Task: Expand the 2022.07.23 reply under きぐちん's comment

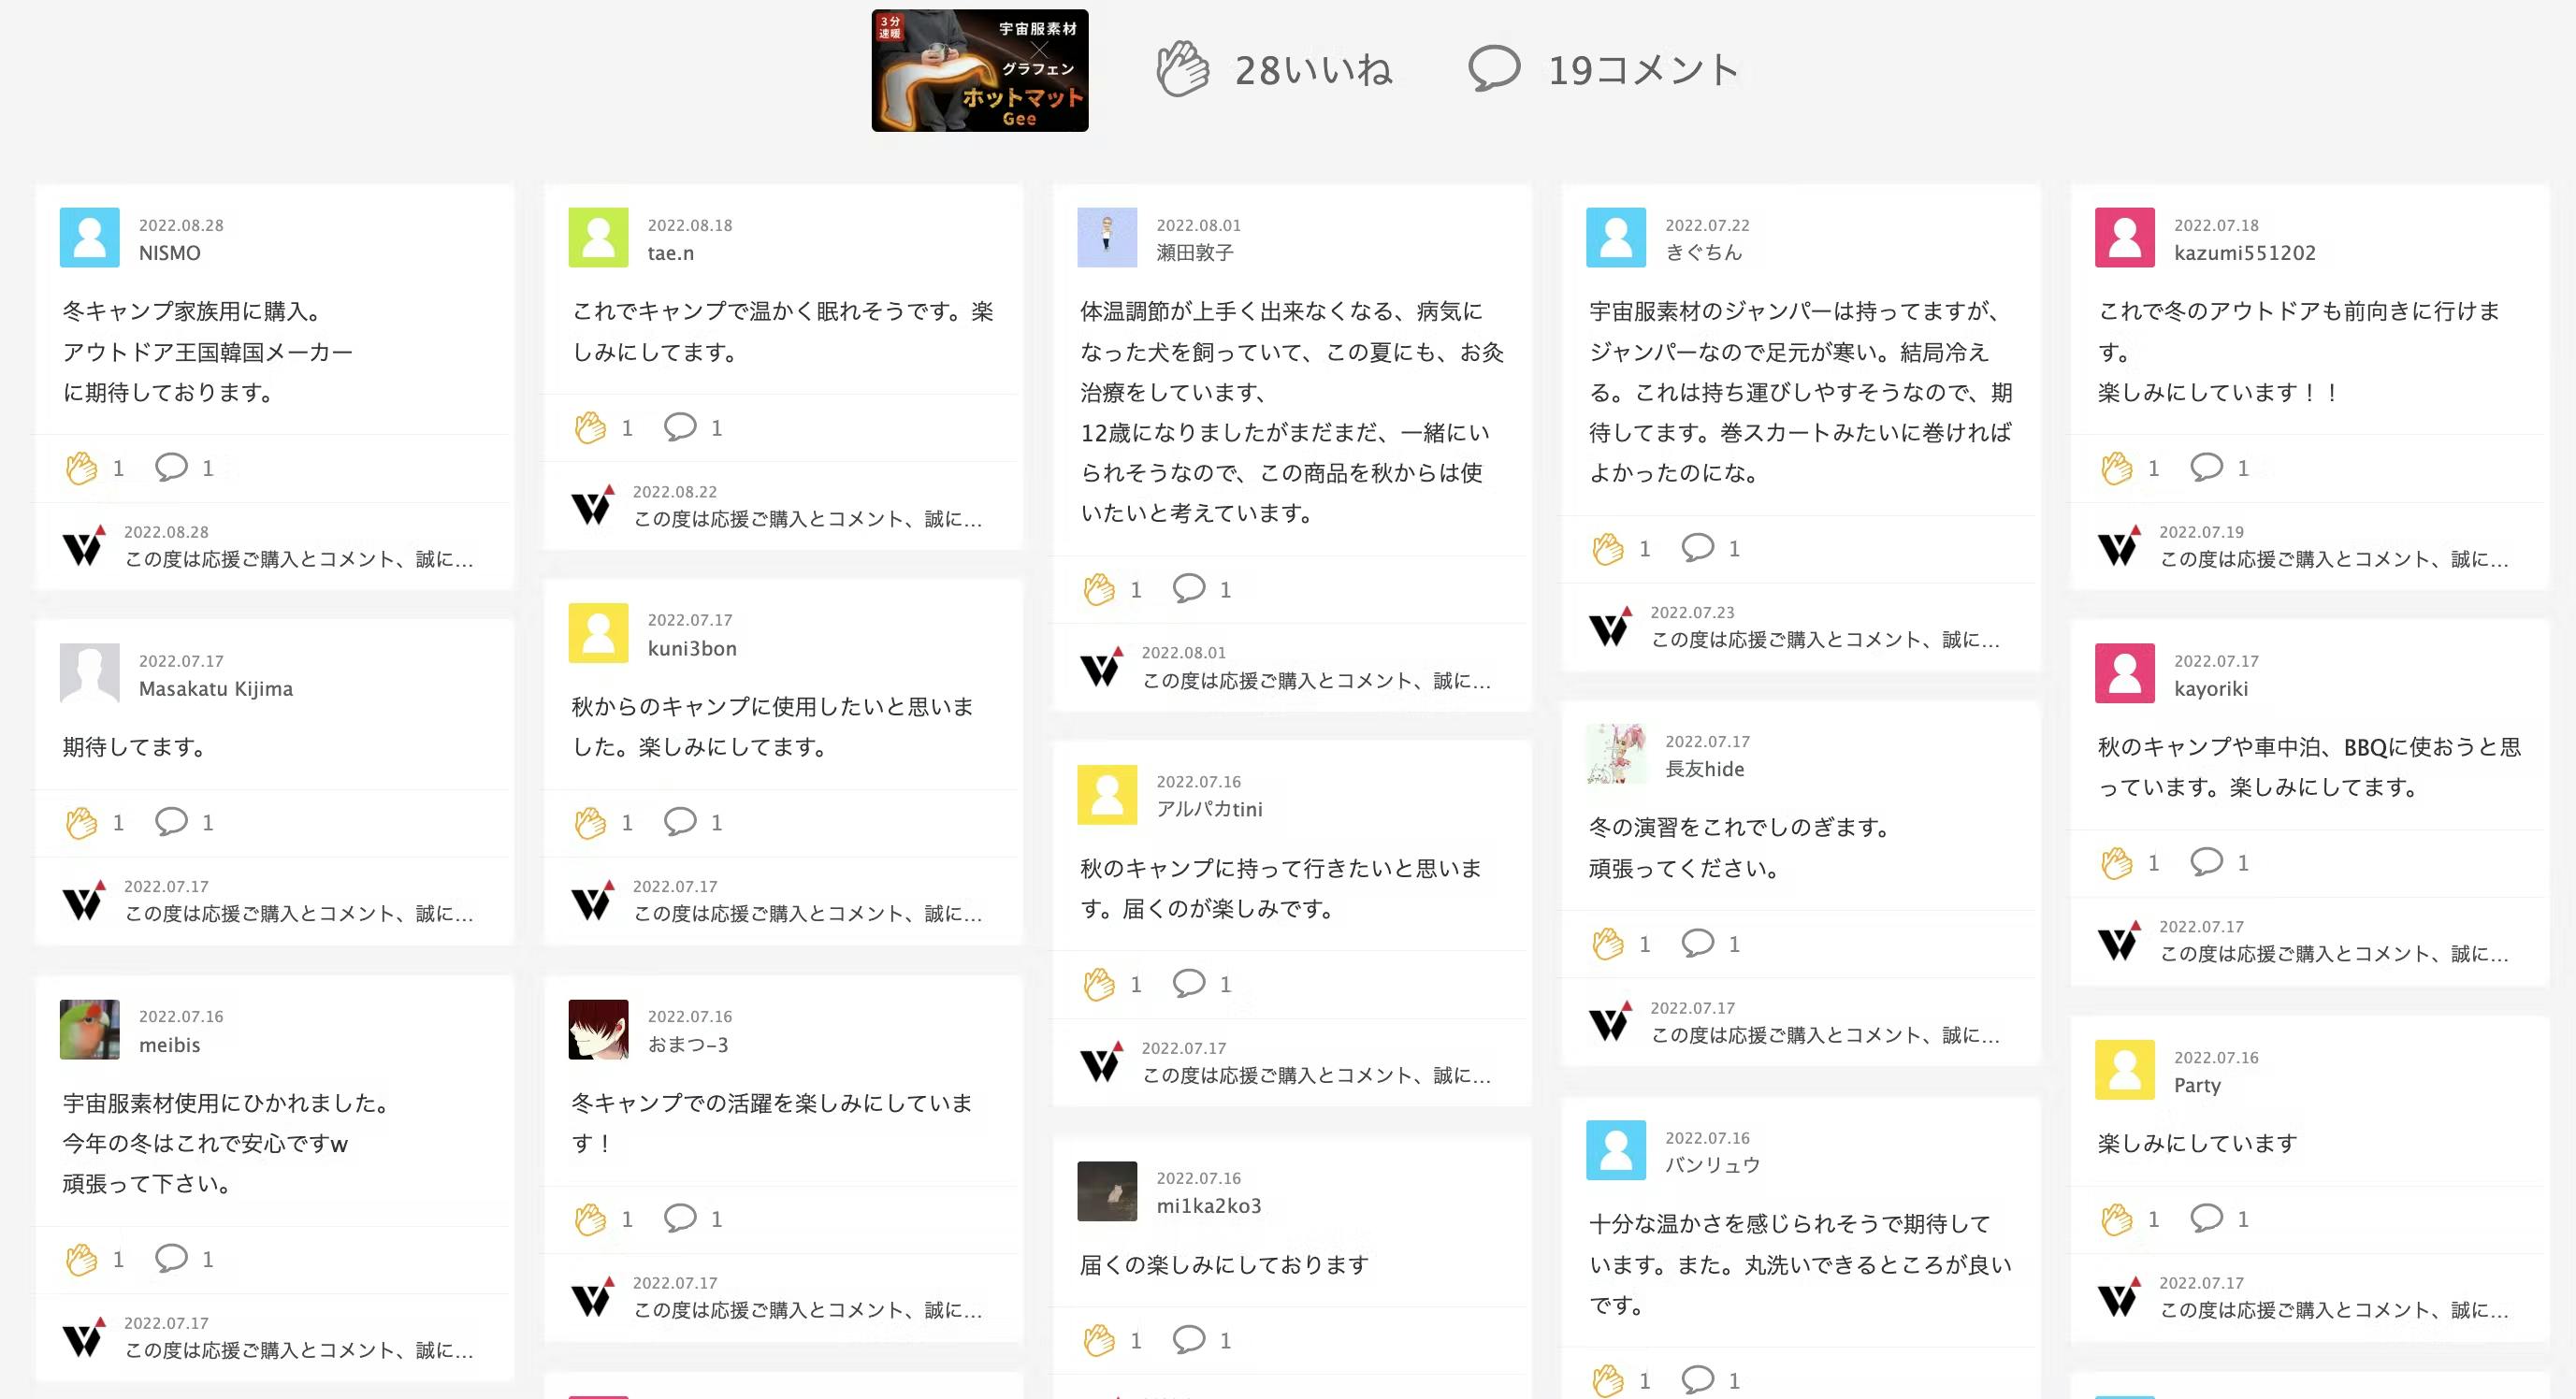Action: pos(1824,640)
